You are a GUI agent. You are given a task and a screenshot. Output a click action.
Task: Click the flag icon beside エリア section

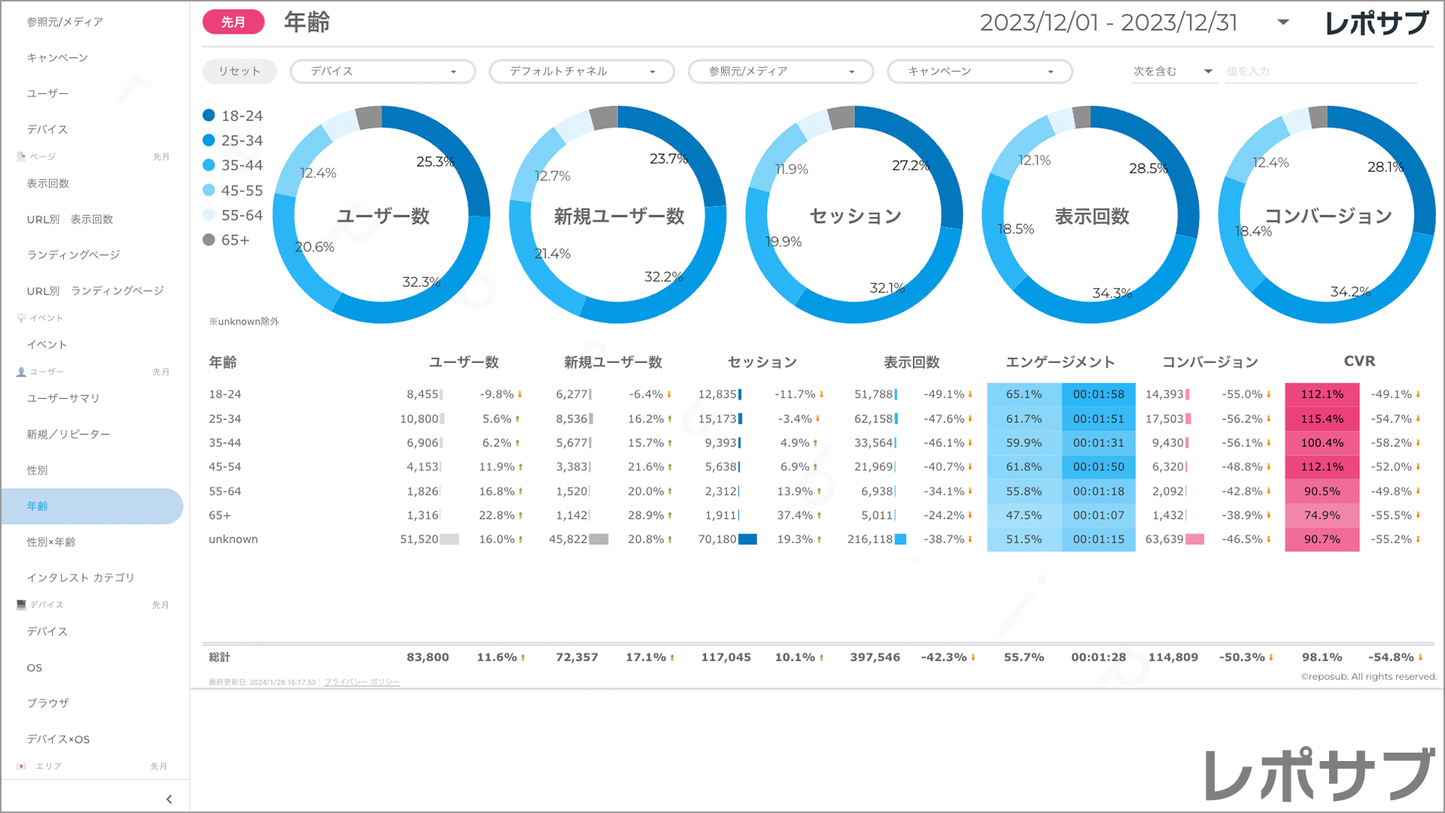tap(21, 766)
